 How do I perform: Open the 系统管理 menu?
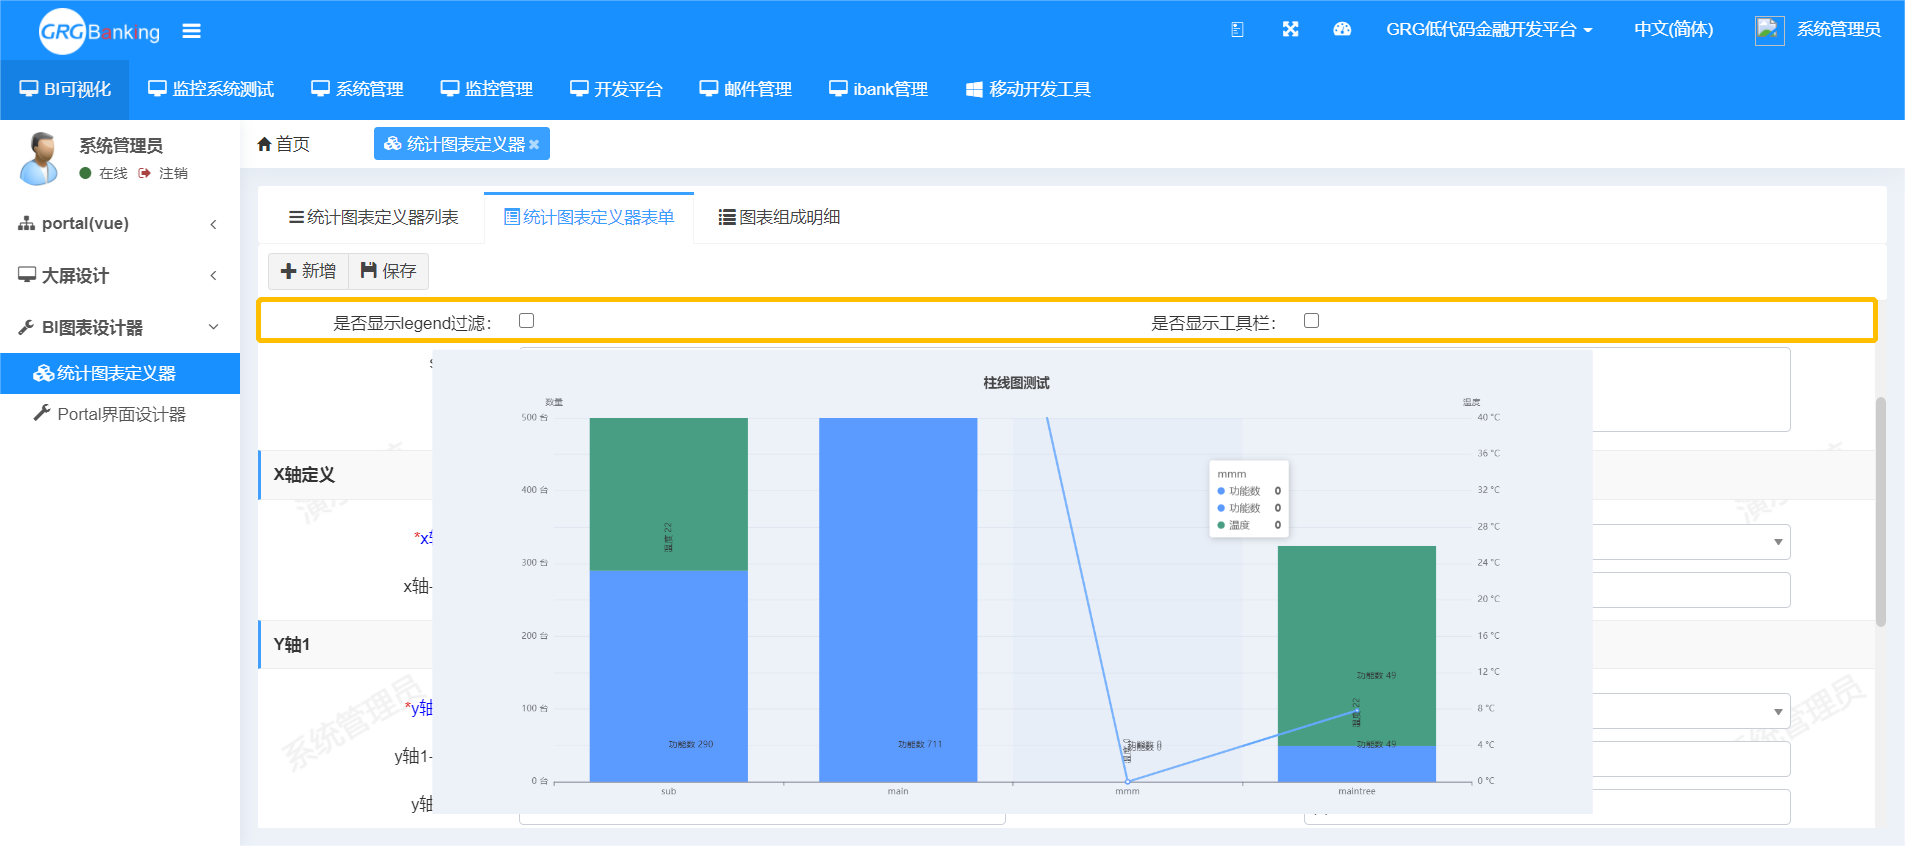357,89
